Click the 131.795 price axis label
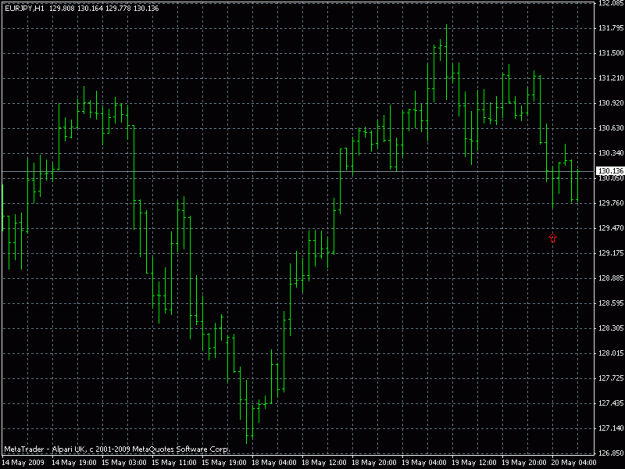Image resolution: width=625 pixels, height=469 pixels. point(611,28)
